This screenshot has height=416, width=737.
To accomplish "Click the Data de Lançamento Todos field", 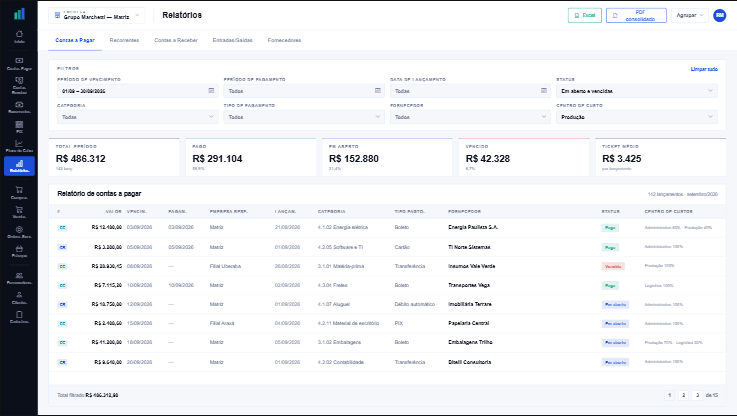I will coord(470,91).
